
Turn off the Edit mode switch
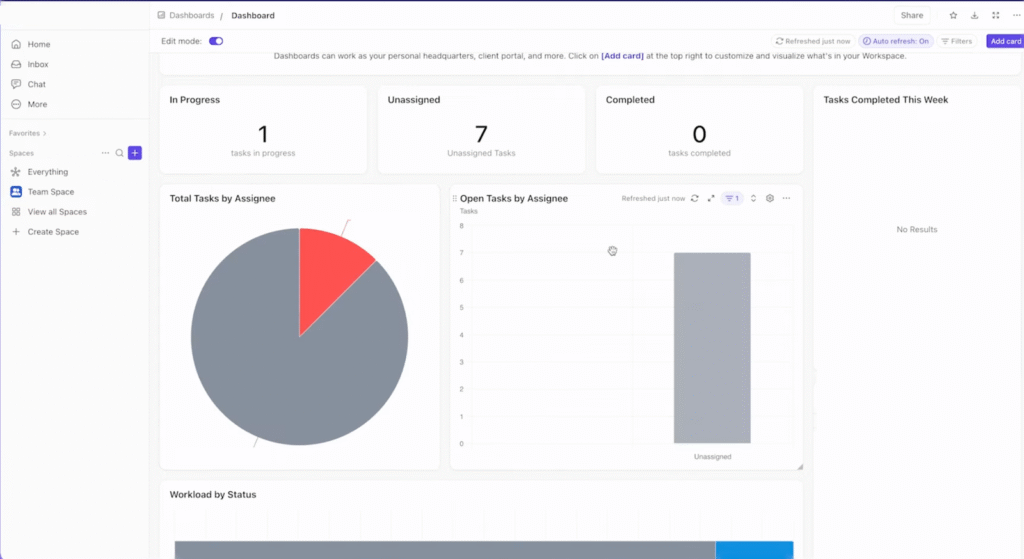(216, 41)
